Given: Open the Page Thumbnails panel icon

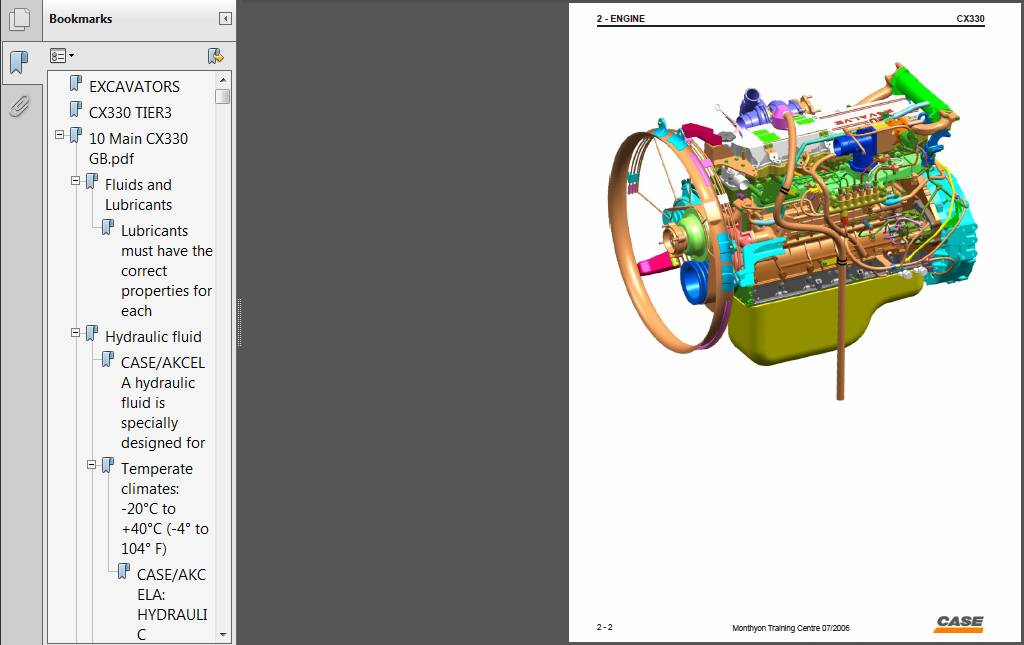Looking at the screenshot, I should point(20,19).
